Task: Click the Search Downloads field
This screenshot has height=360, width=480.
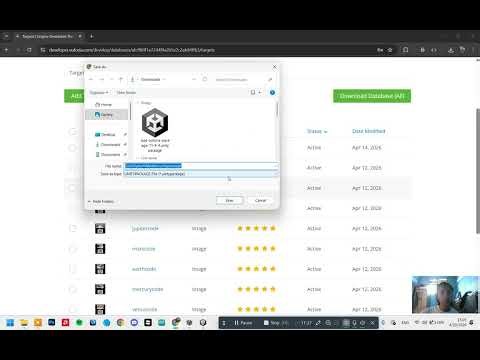Action: (243, 79)
